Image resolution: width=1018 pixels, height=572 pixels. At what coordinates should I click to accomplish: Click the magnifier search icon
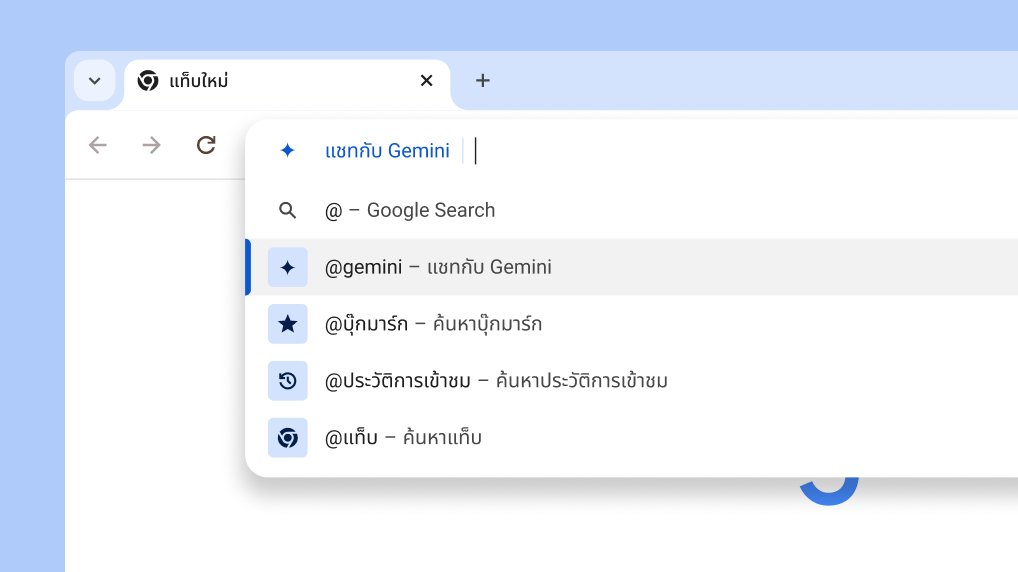click(x=288, y=210)
